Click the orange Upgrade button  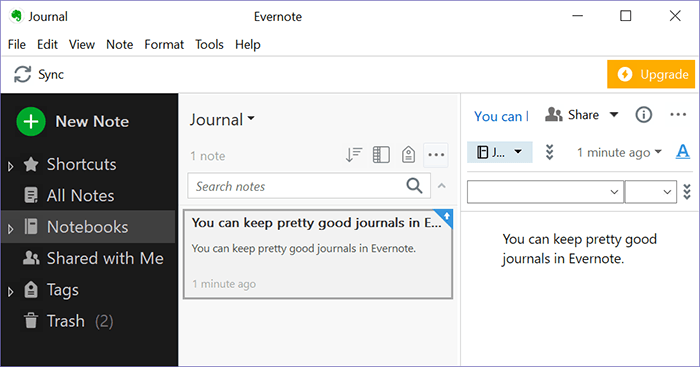click(651, 74)
